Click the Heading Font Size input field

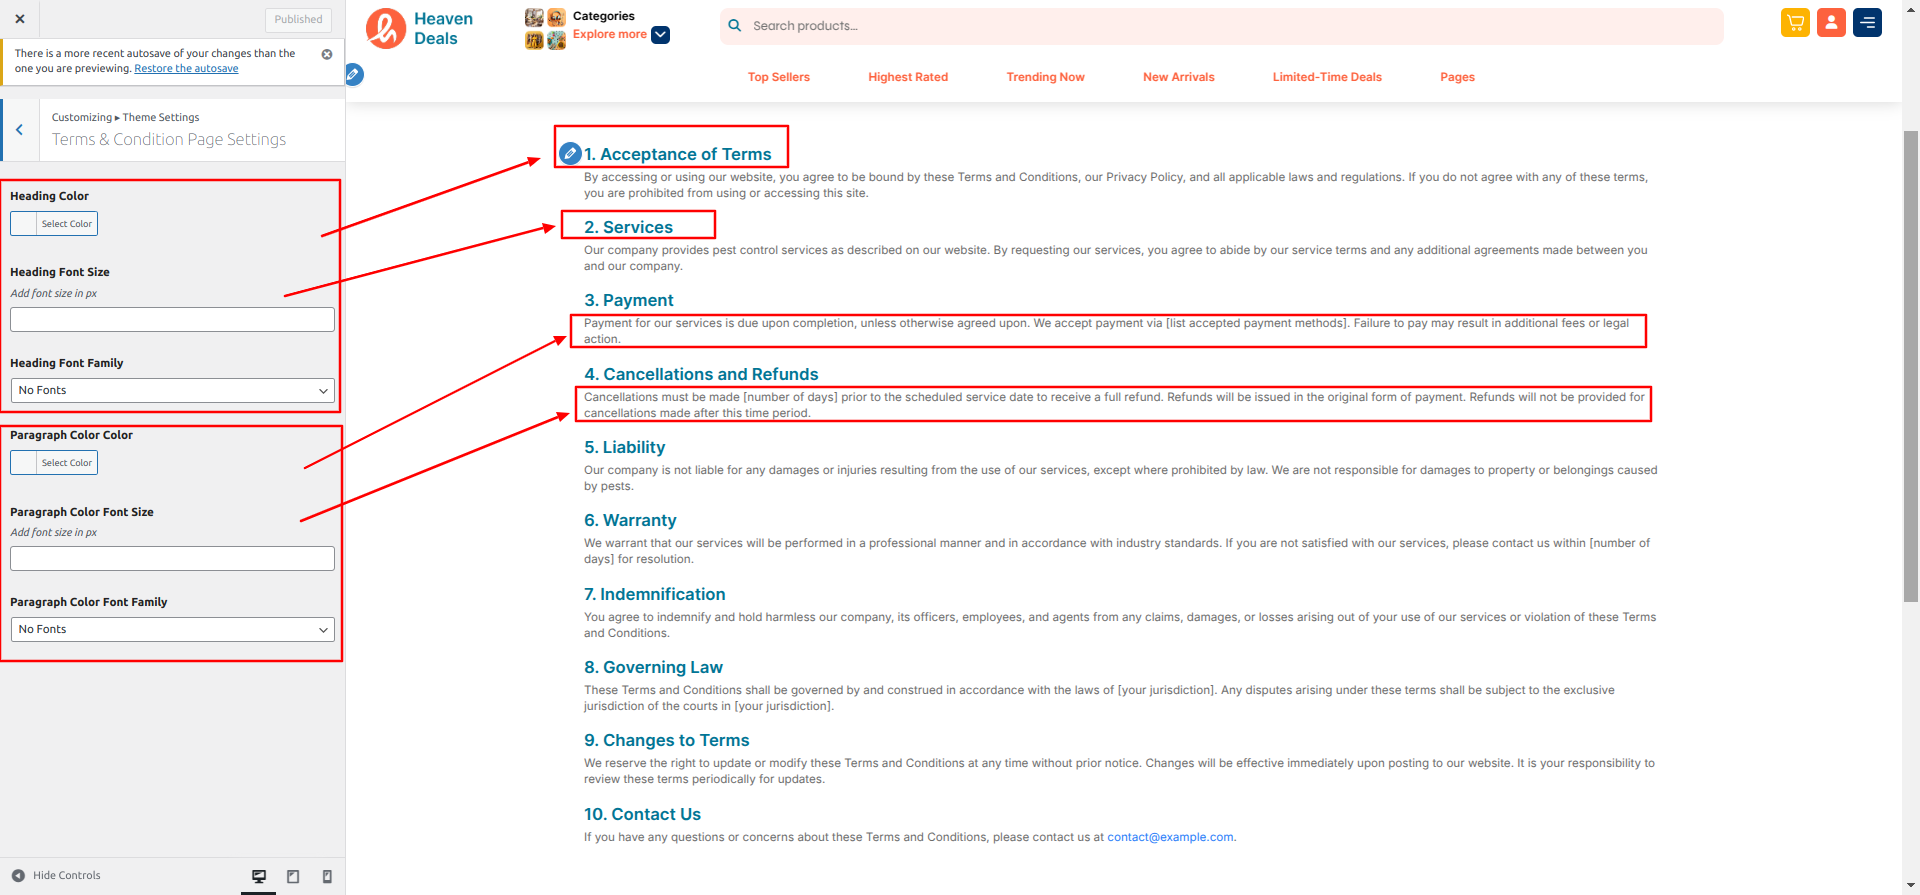coord(172,320)
